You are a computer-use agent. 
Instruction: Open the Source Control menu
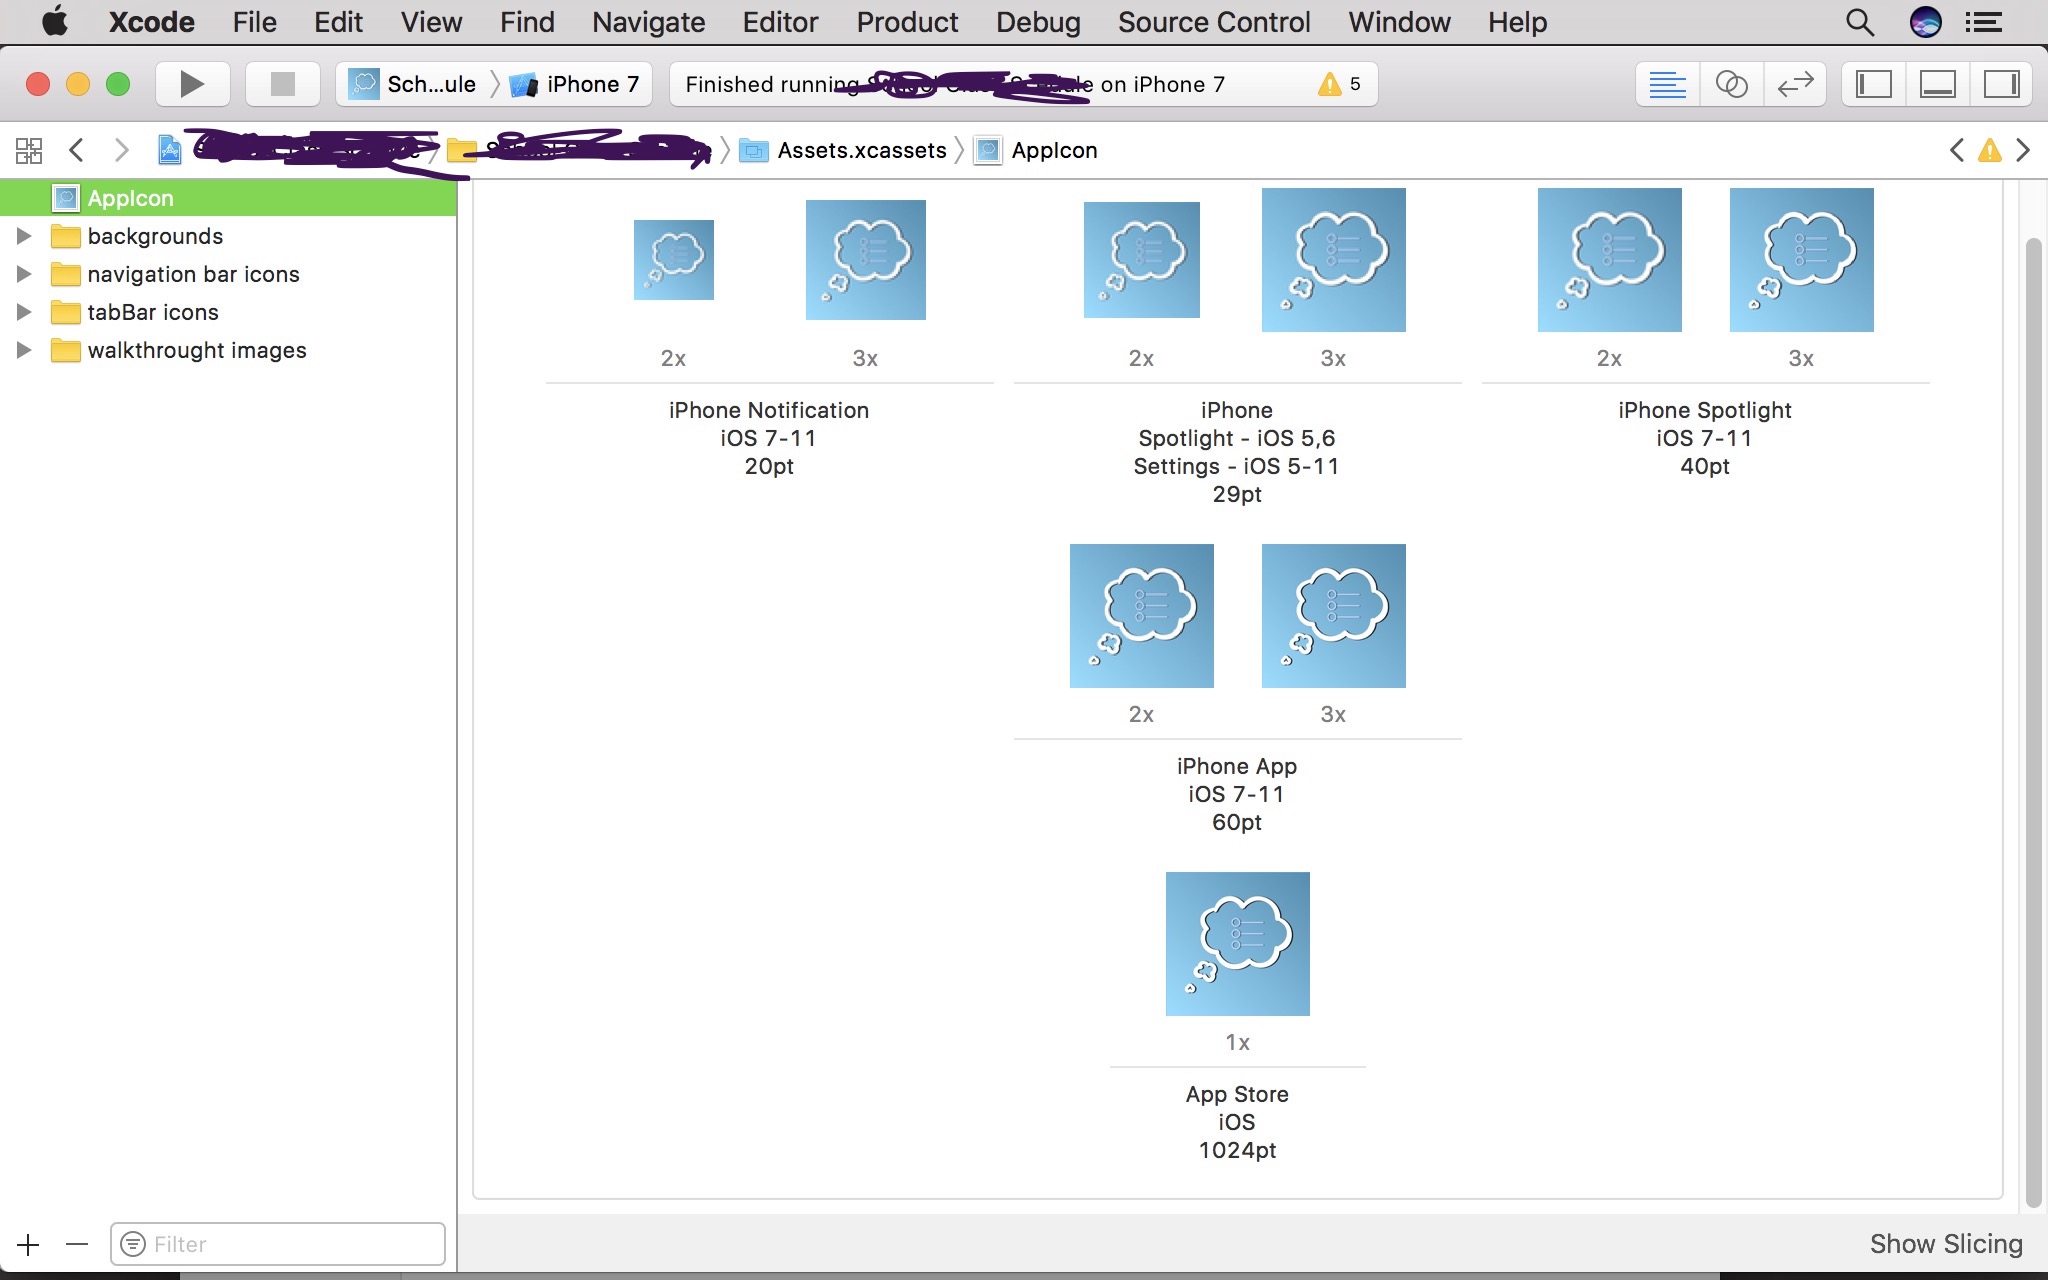click(1213, 22)
